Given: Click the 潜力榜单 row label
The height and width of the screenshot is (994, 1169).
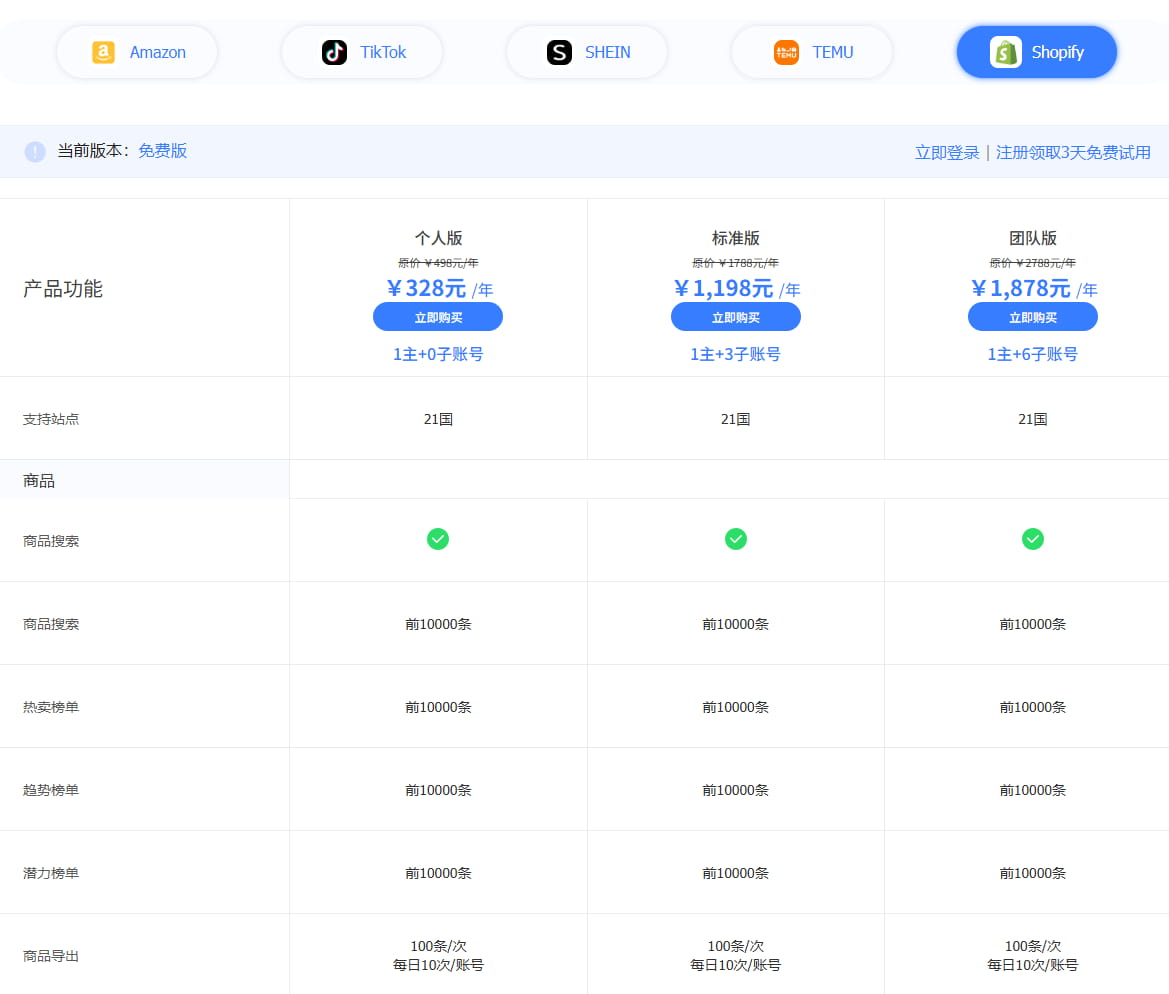Looking at the screenshot, I should point(51,872).
